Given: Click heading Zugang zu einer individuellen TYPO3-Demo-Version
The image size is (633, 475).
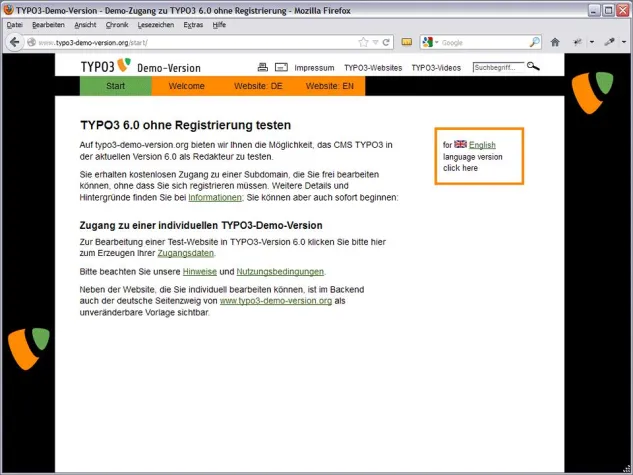Looking at the screenshot, I should pos(201,225).
